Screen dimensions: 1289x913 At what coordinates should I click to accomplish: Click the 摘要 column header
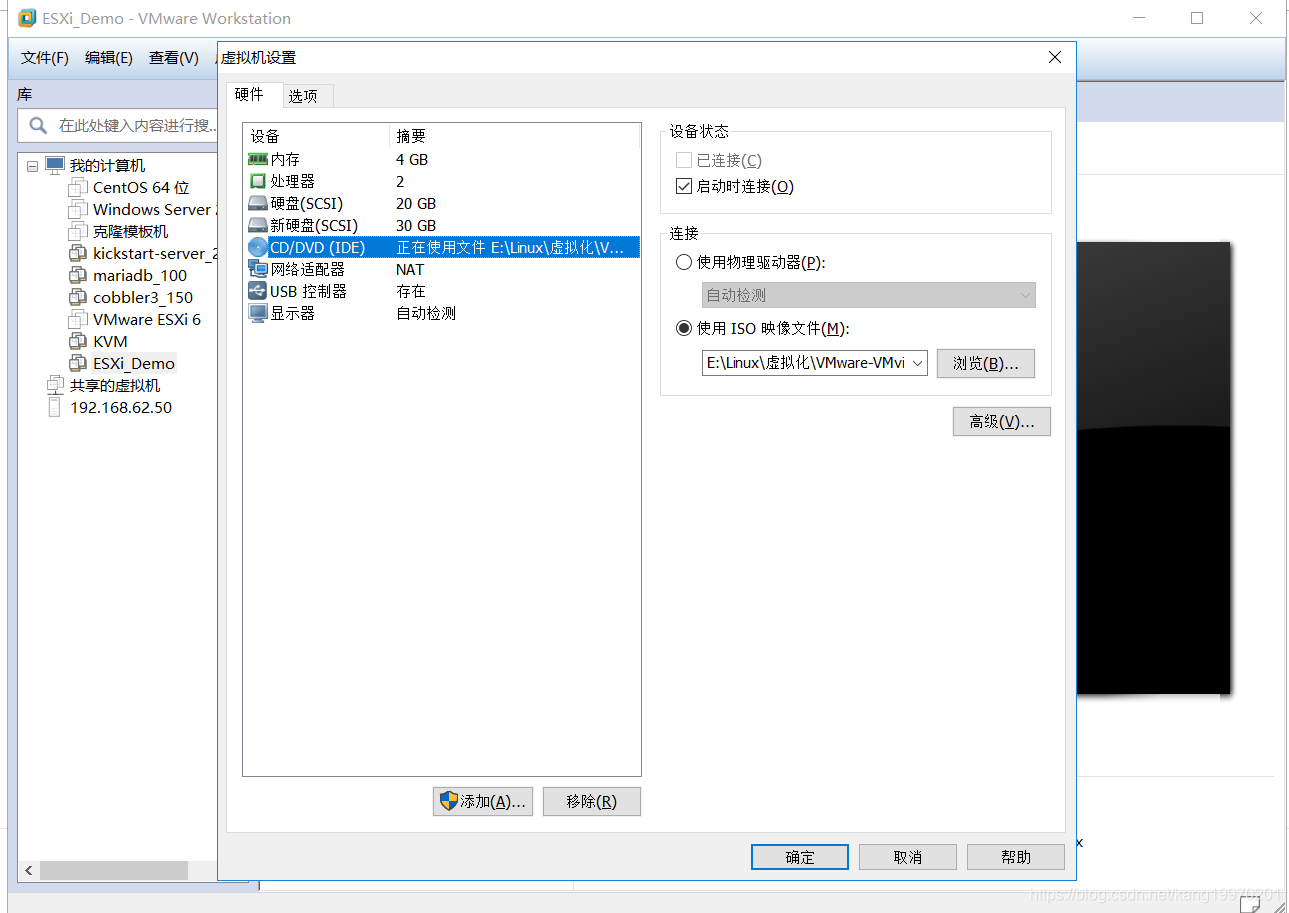tap(514, 136)
